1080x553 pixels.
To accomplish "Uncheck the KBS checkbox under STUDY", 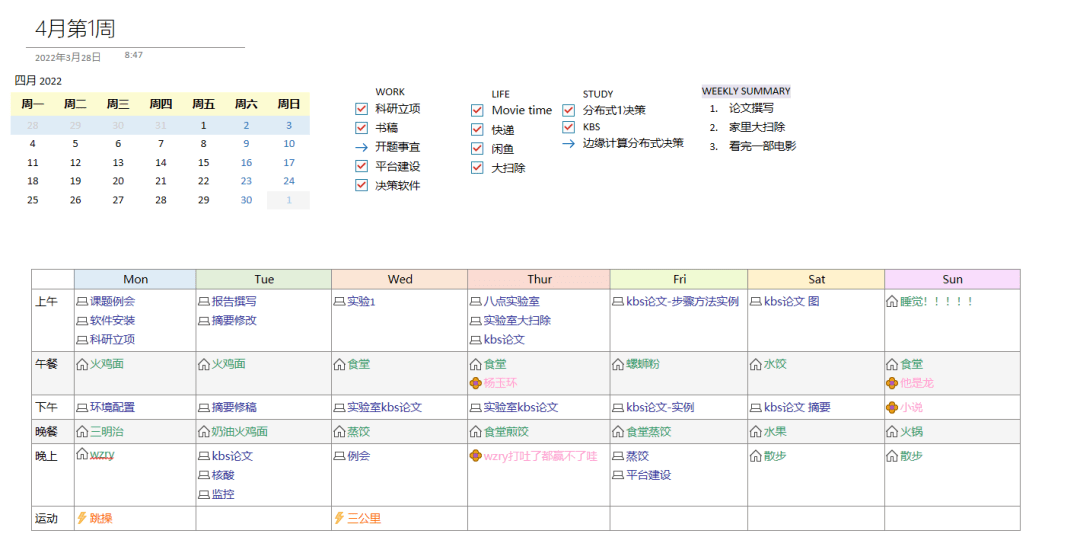I will coord(568,127).
